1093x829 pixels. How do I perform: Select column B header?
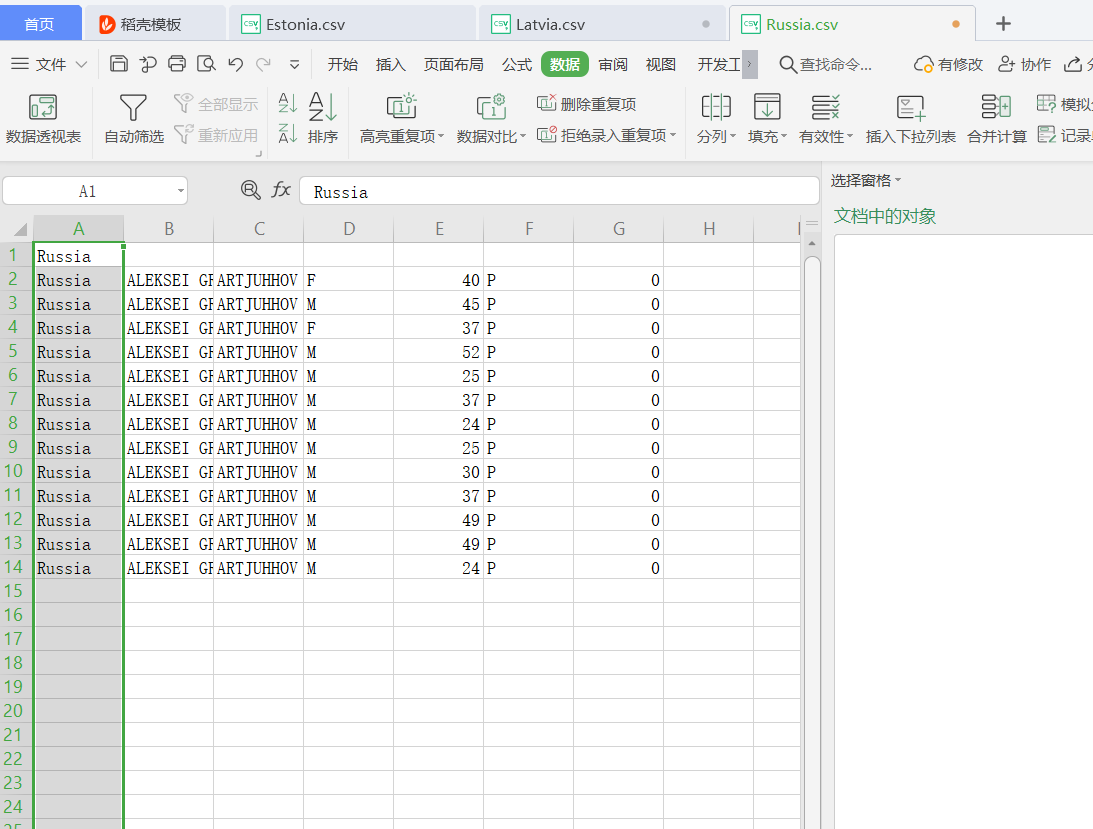coord(169,229)
